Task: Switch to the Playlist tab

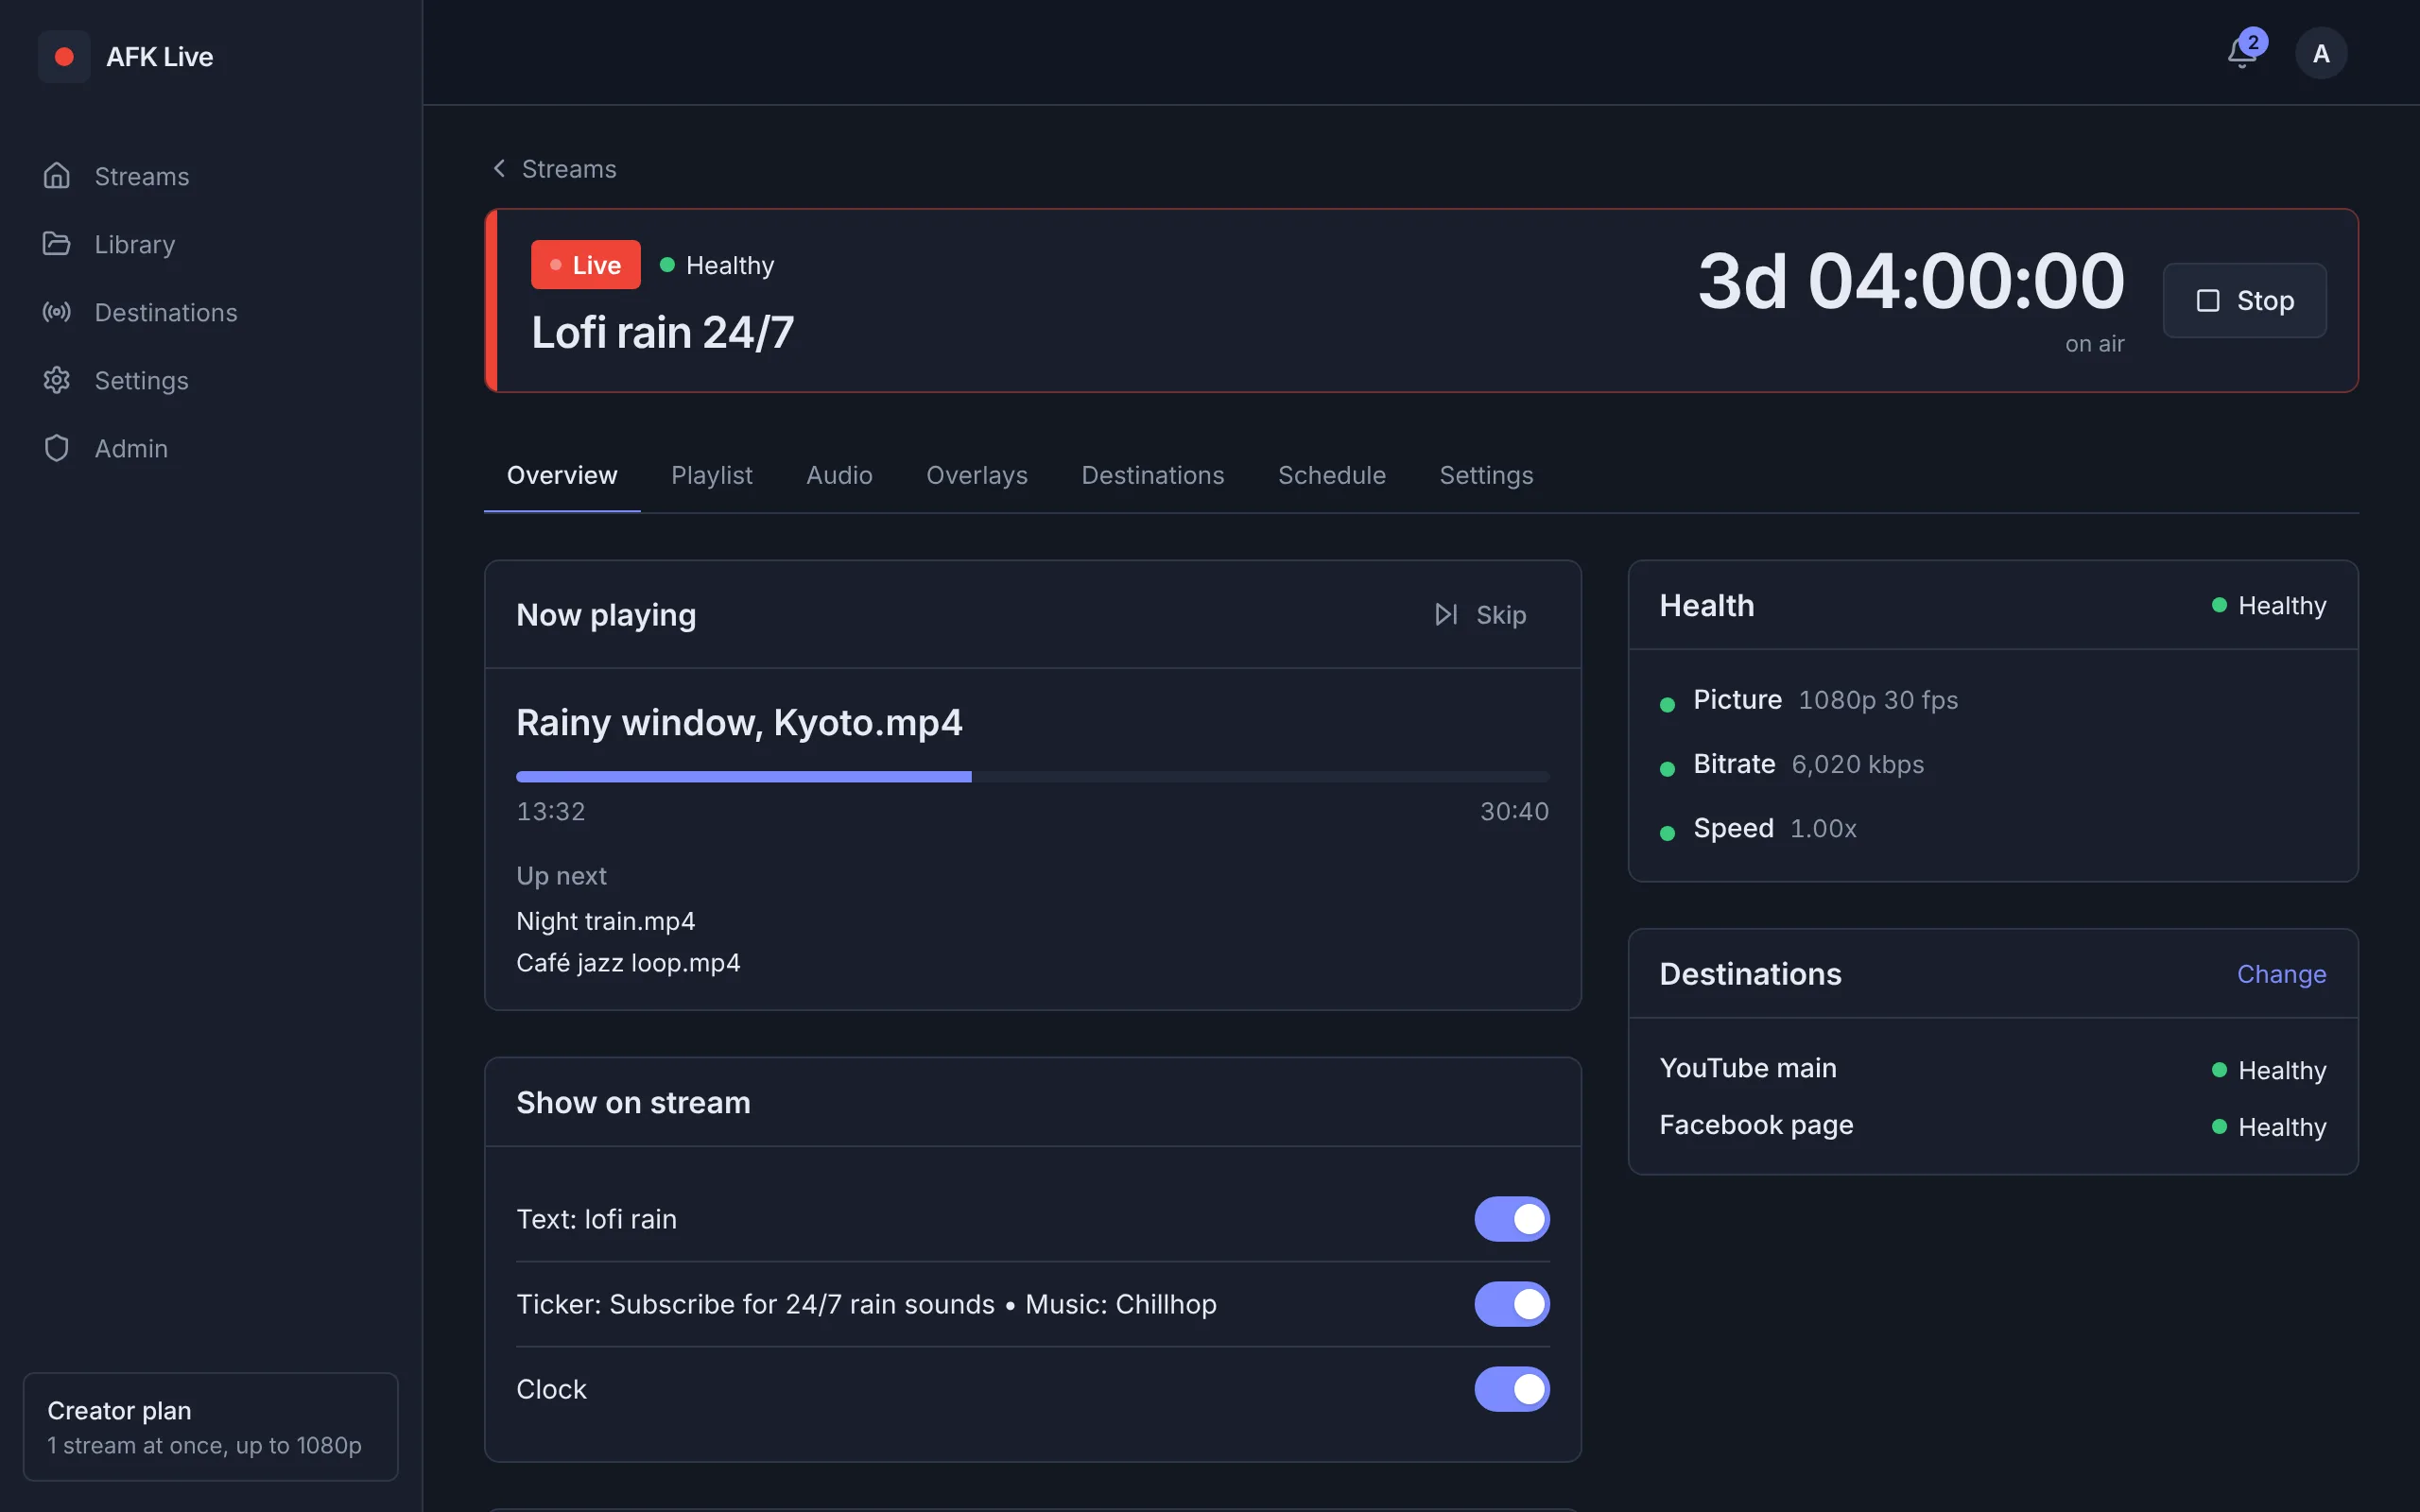Action: click(x=712, y=475)
